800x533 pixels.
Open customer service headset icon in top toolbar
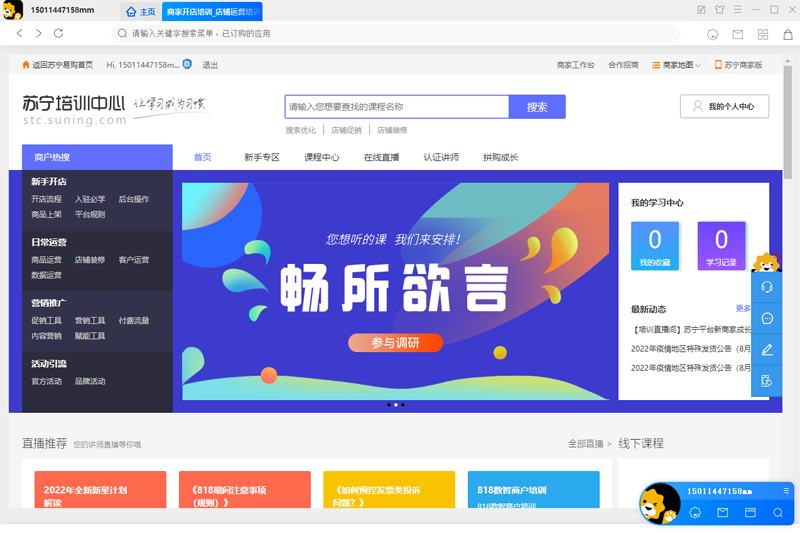(713, 34)
